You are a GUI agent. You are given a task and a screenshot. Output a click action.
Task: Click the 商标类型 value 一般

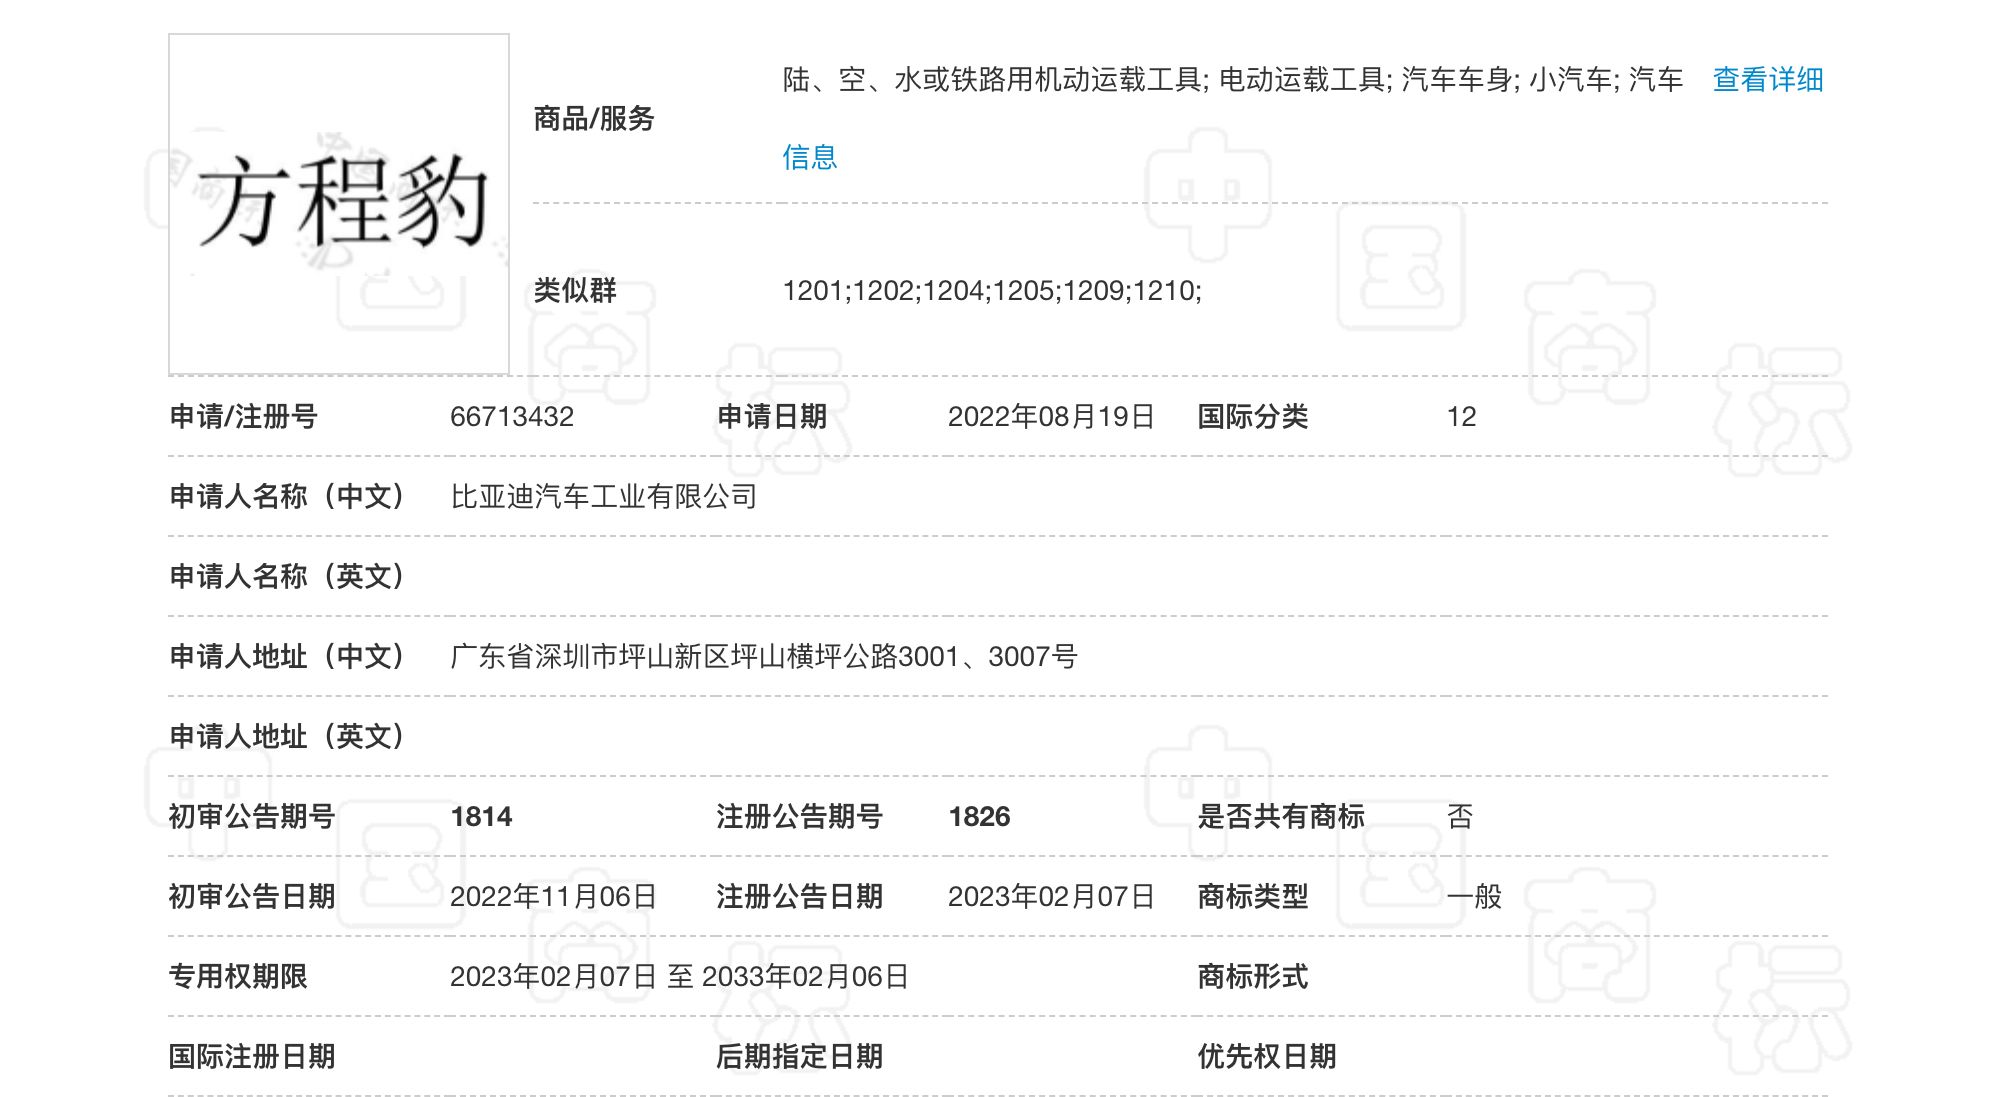[1474, 897]
